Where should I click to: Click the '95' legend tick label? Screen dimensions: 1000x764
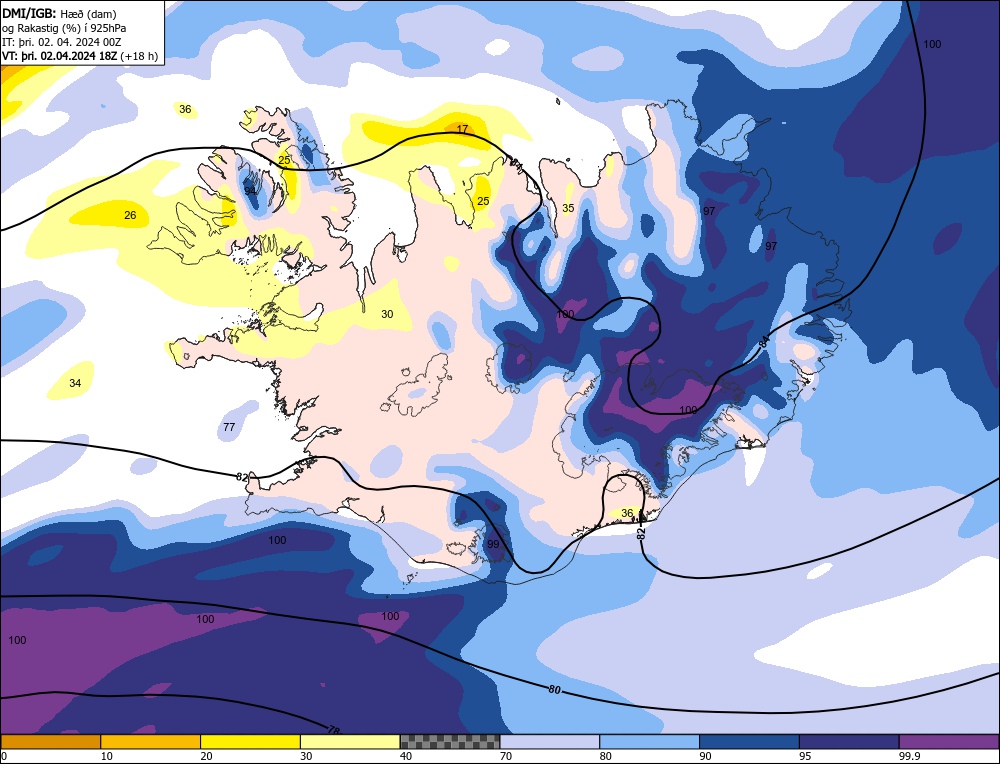coord(805,756)
